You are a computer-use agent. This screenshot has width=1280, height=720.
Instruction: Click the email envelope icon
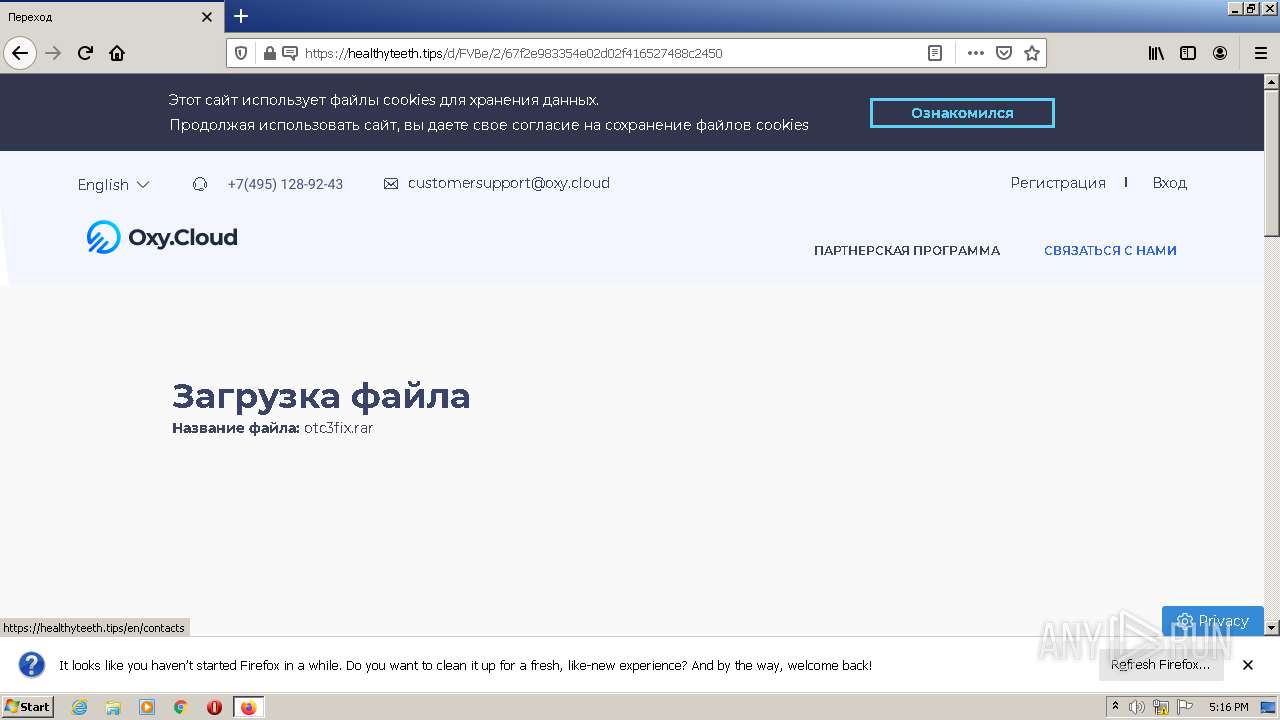point(391,184)
